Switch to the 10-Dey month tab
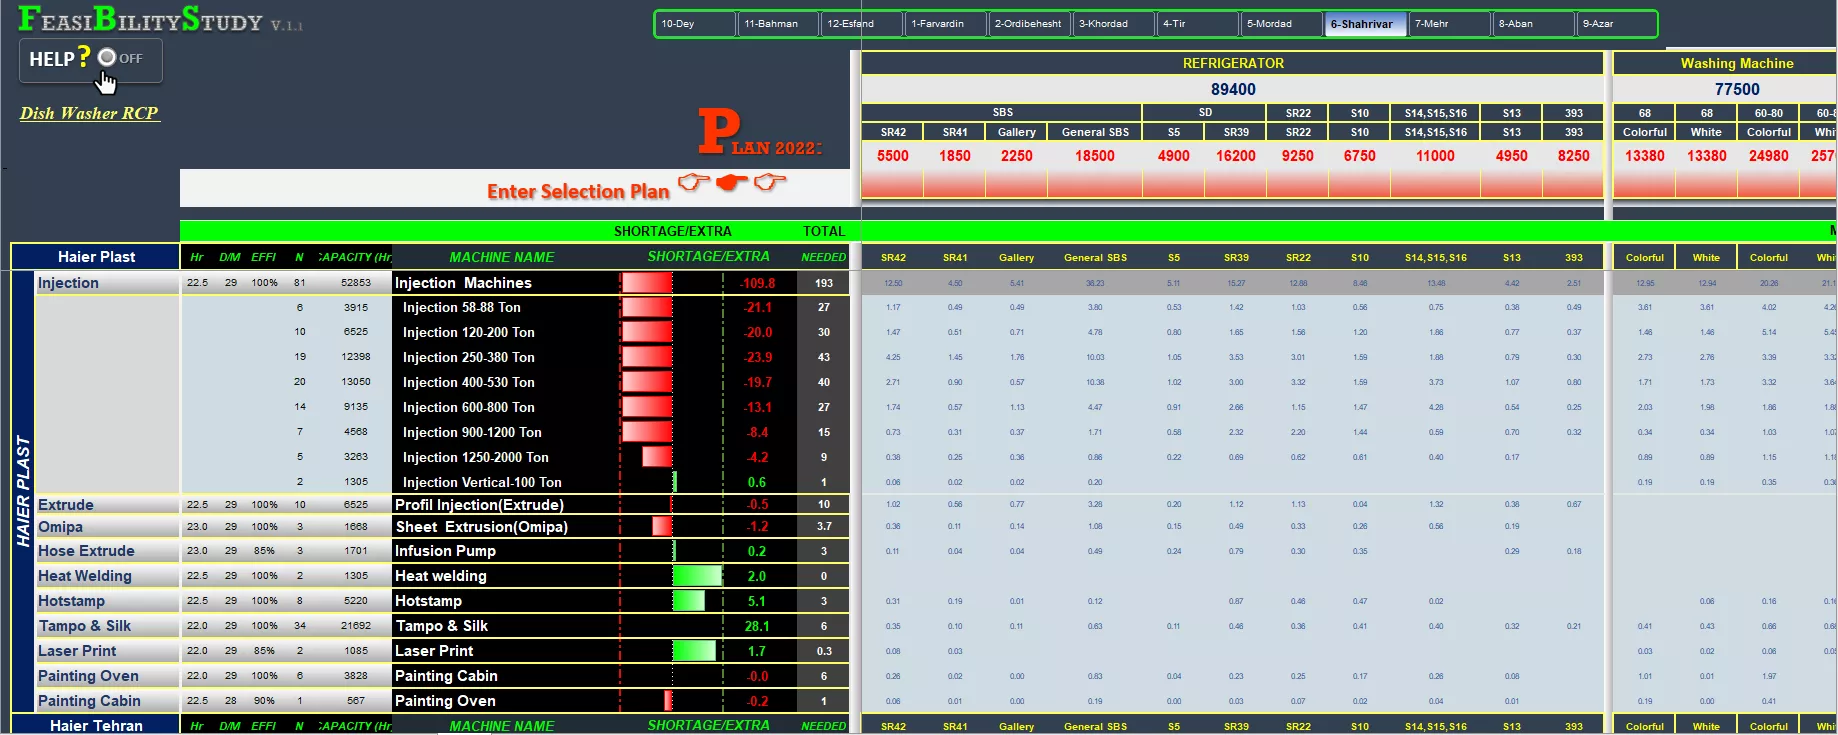 [x=695, y=24]
